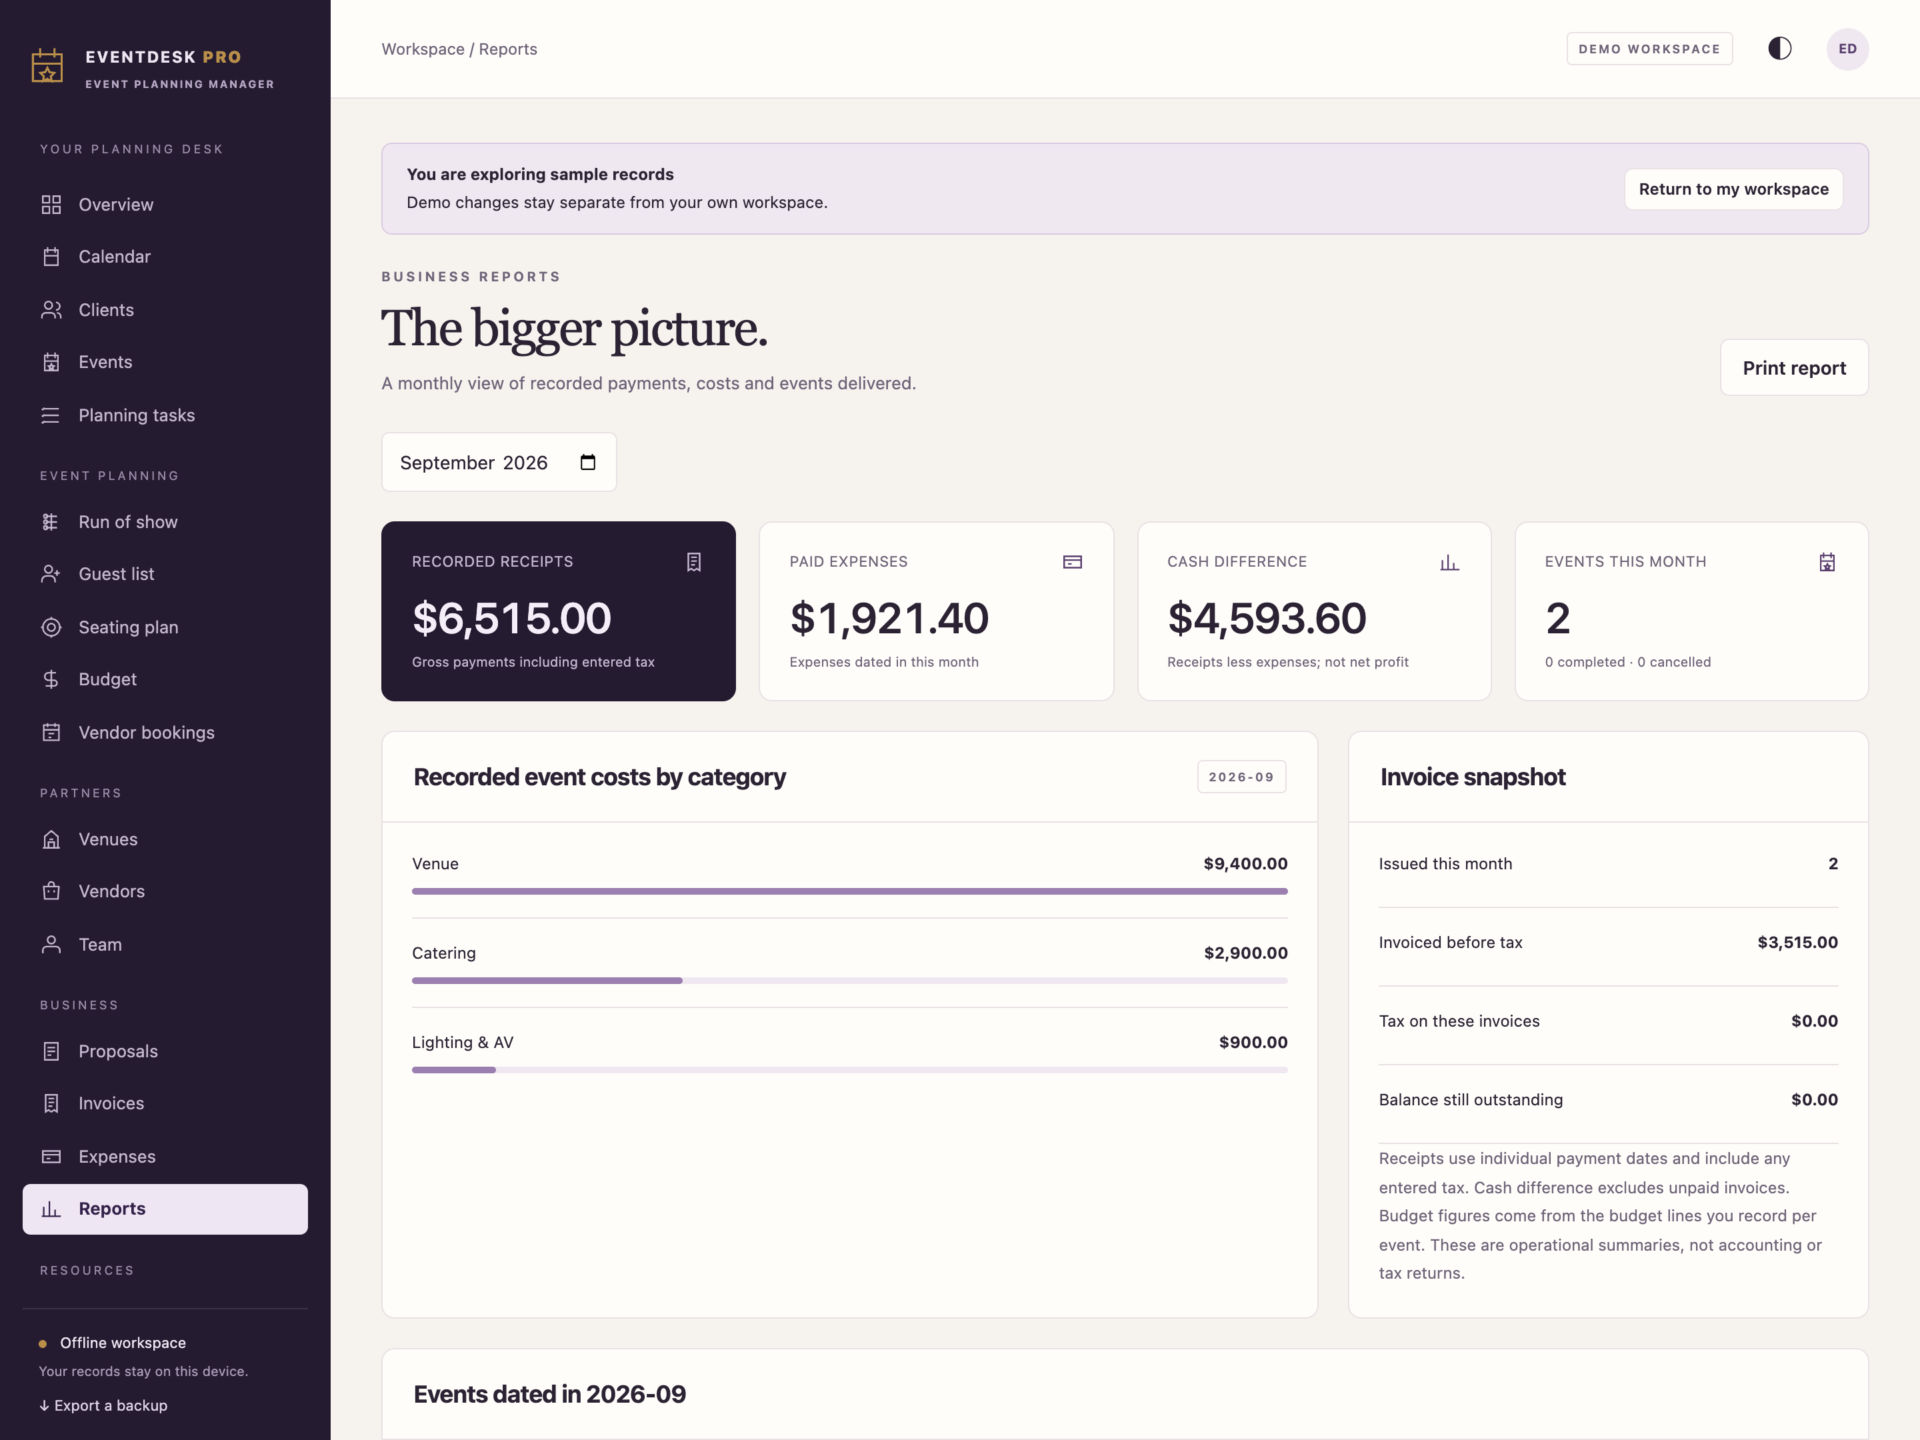Viewport: 1920px width, 1440px height.
Task: Open the month picker calendar icon
Action: 588,462
